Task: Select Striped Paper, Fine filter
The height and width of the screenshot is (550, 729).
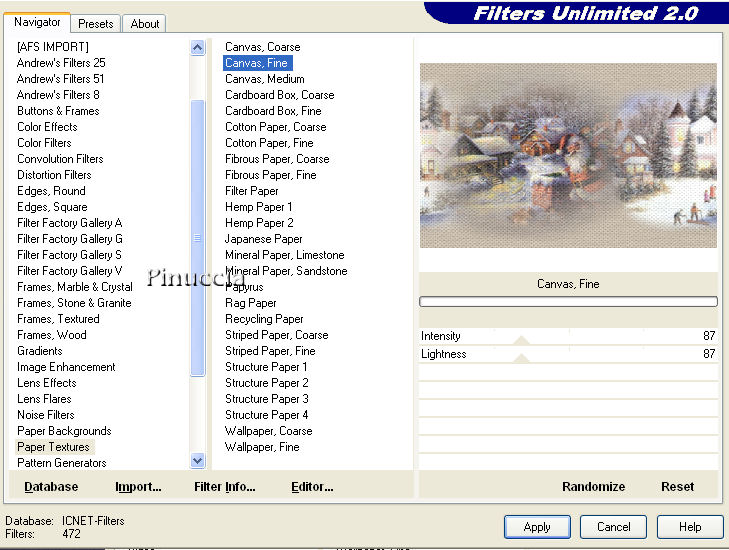Action: (270, 351)
